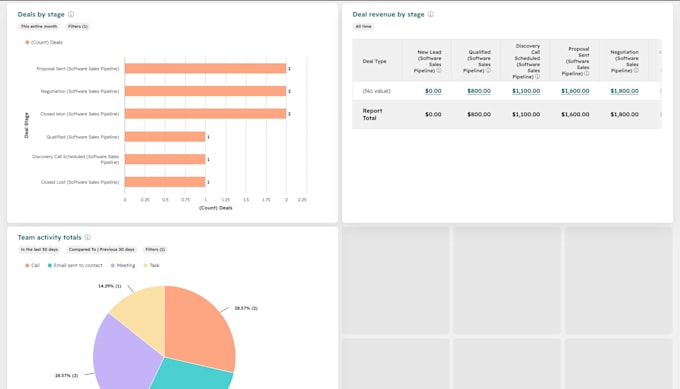680x389 pixels.
Task: Click info icon in Discovery Call Scheduled header
Action: 538,77
